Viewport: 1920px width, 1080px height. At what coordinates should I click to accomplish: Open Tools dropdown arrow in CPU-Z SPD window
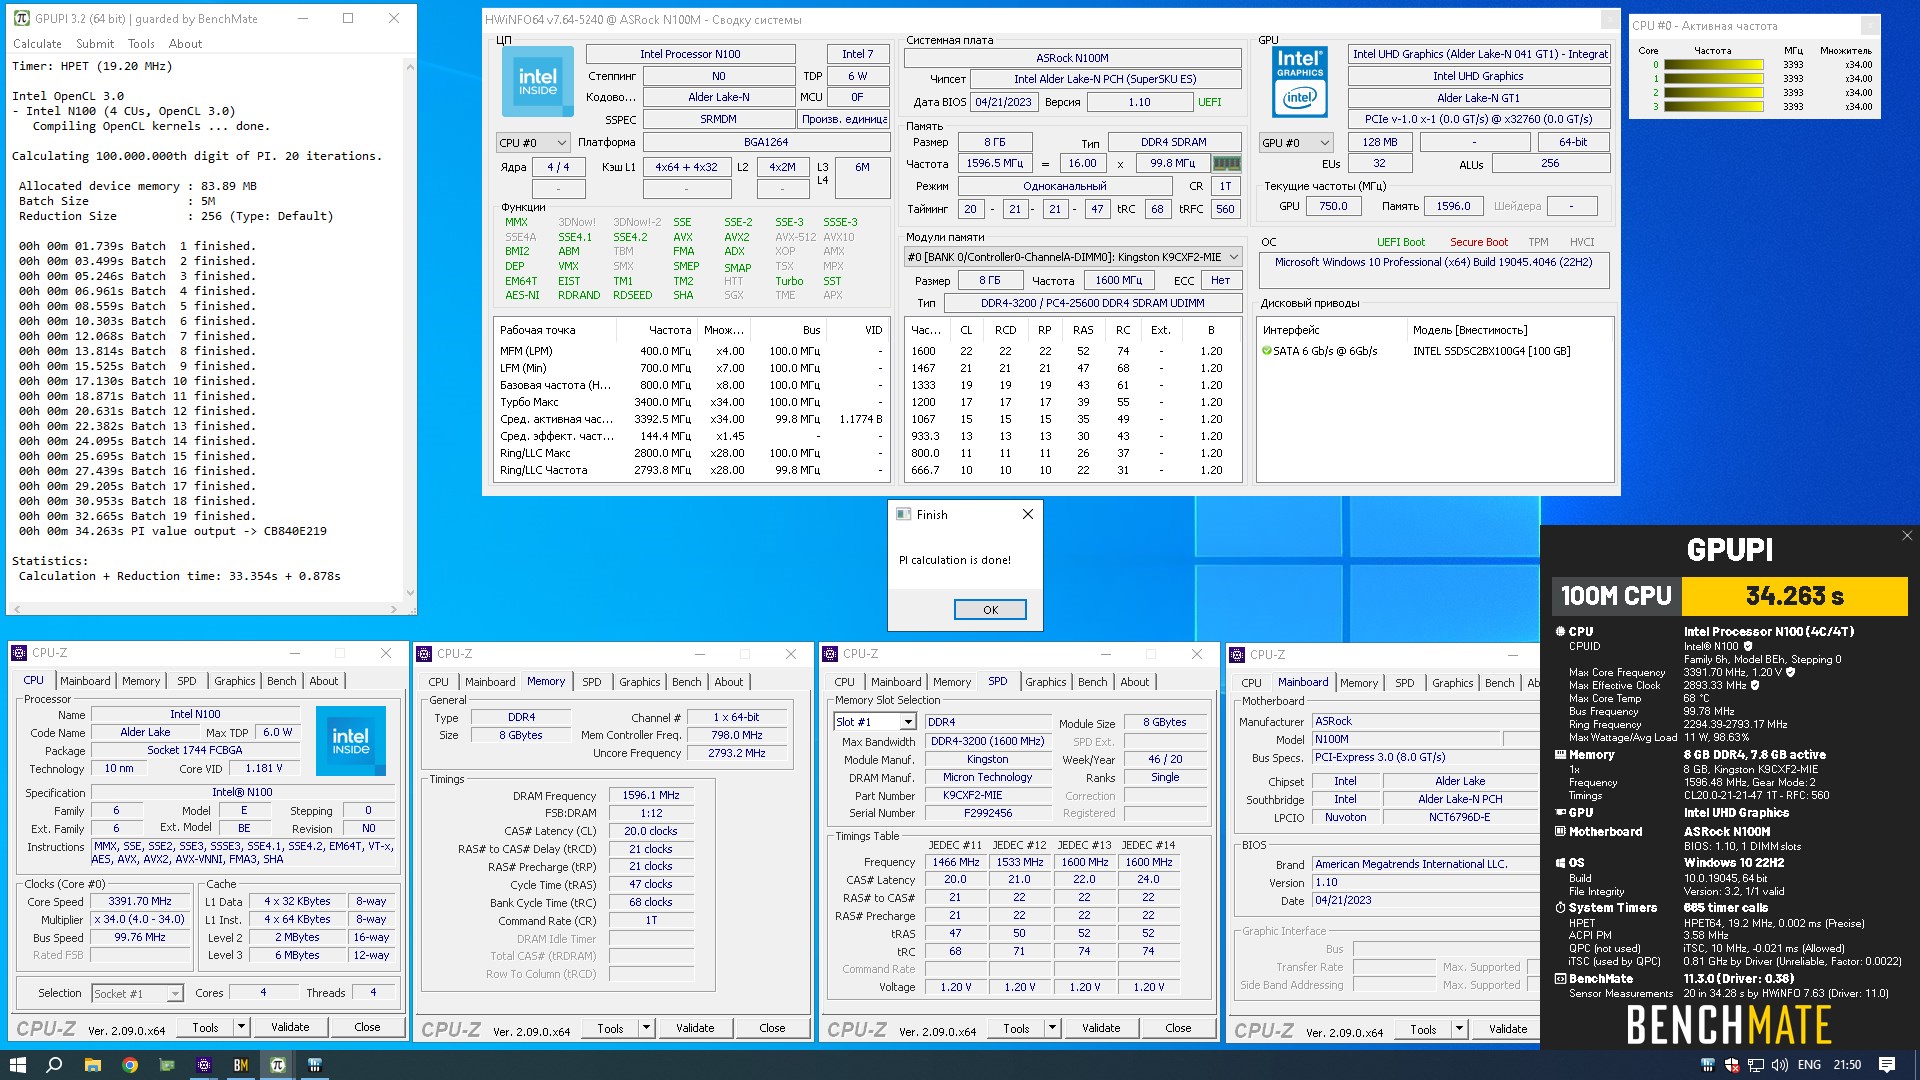coord(1052,1028)
